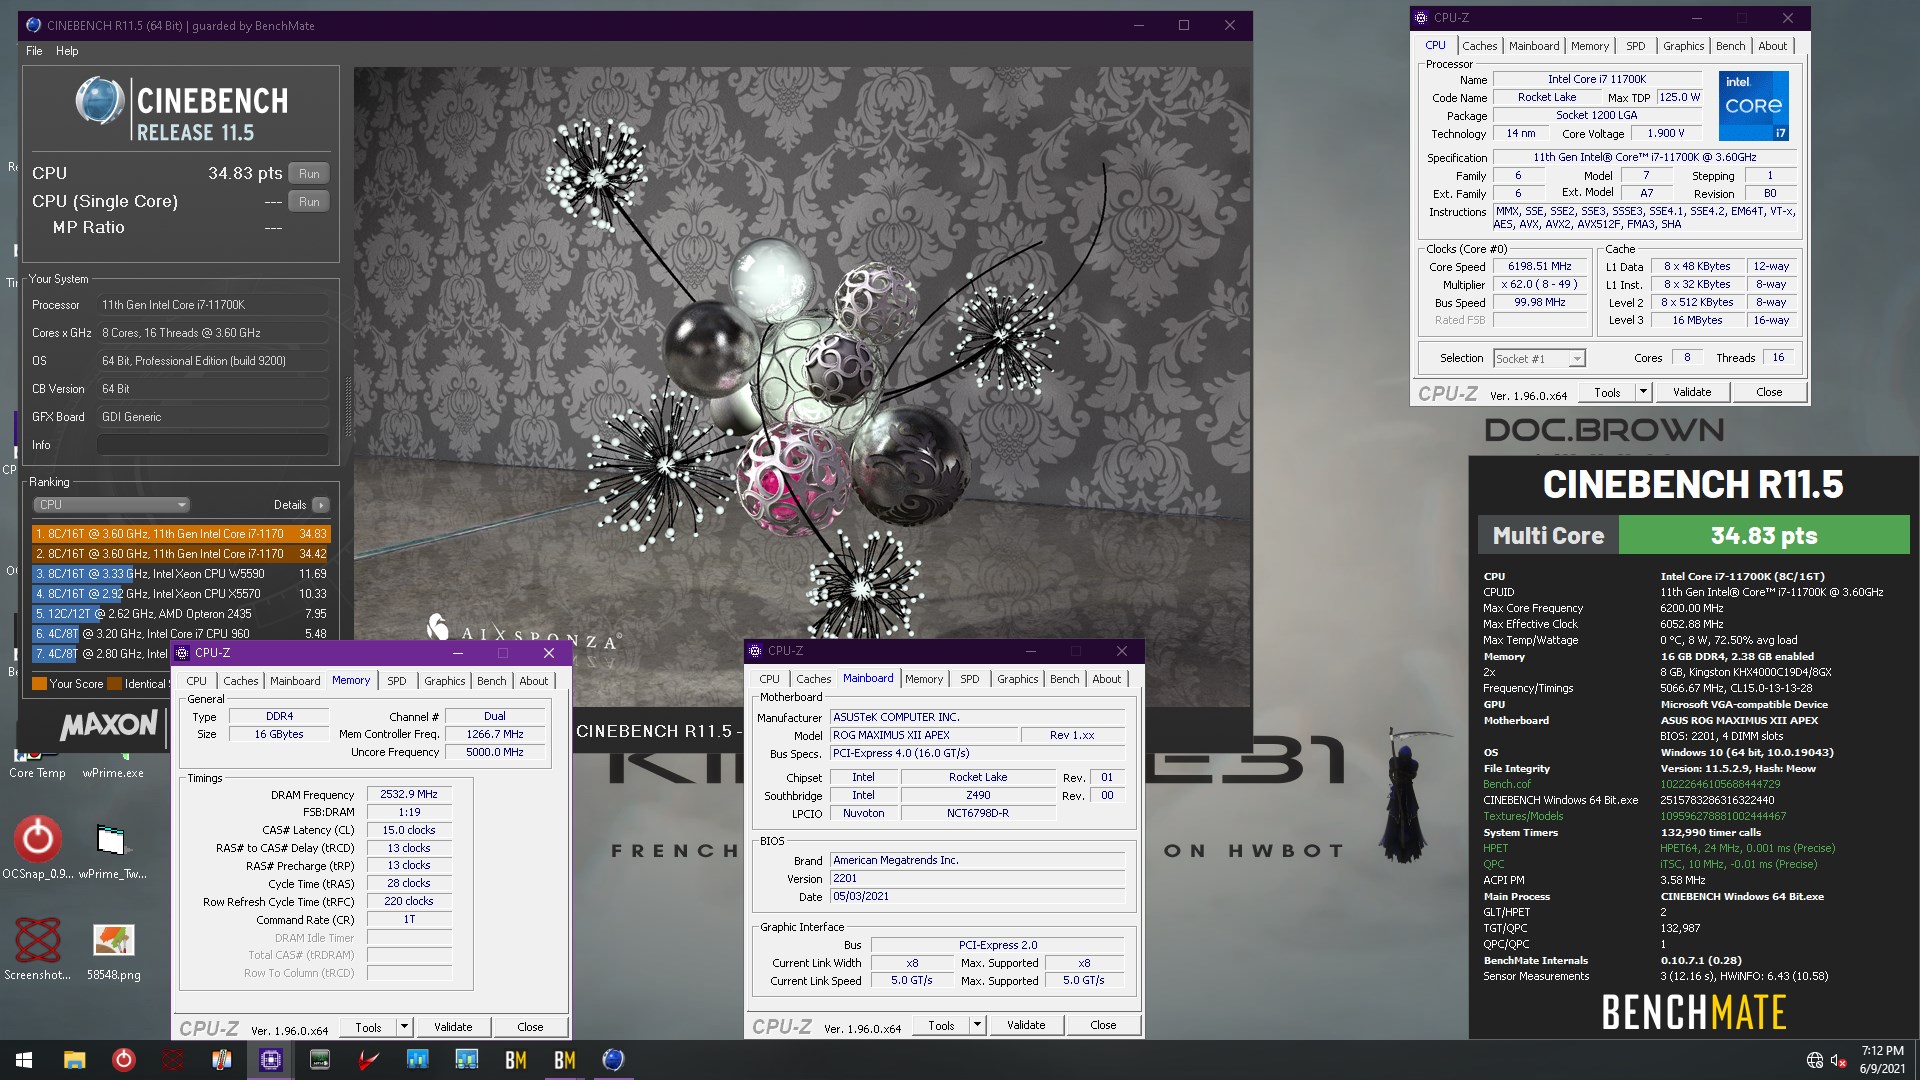The height and width of the screenshot is (1080, 1920).
Task: Switch to CPU-Z via purple chip taskbar icon
Action: (x=270, y=1060)
